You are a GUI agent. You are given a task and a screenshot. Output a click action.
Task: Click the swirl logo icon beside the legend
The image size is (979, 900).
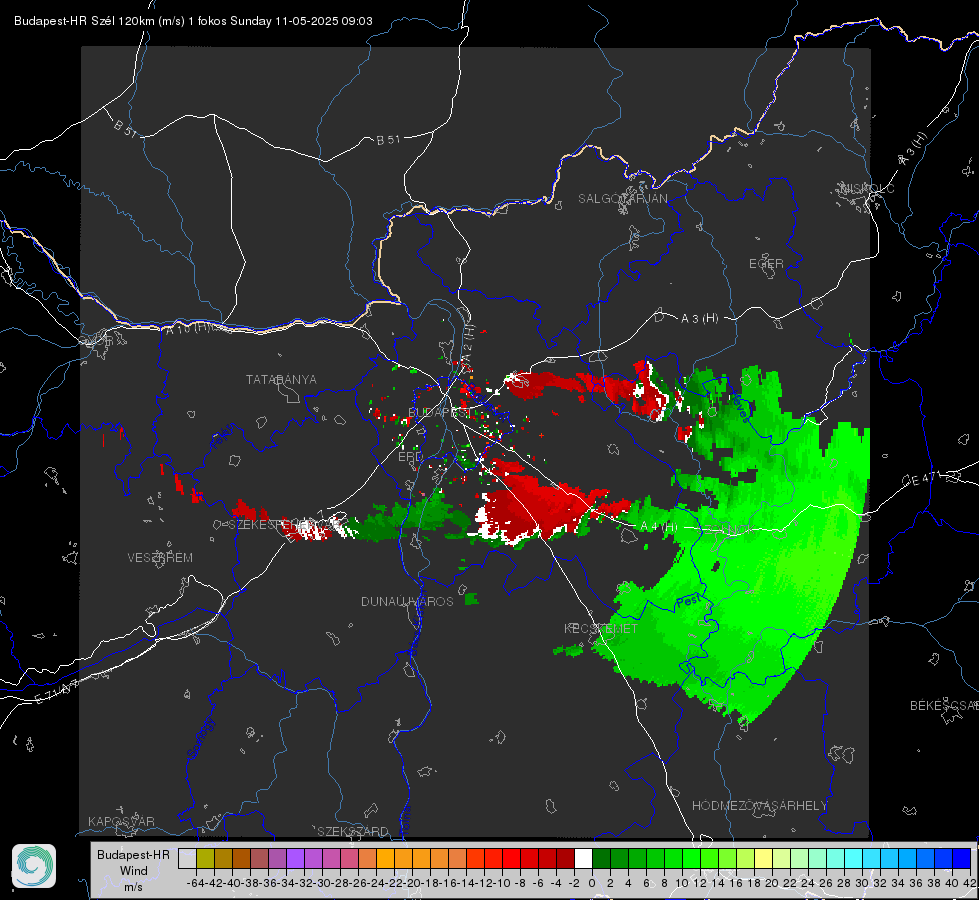tap(34, 866)
